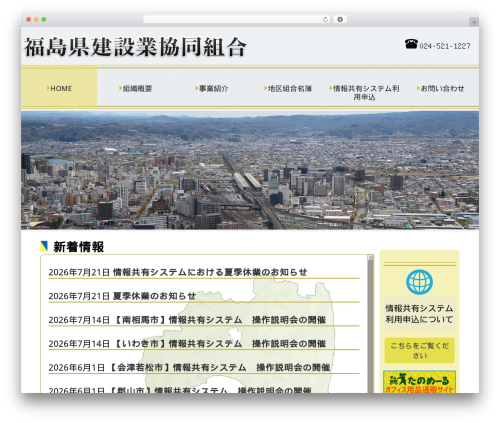Open the お問い合わせ contact page

pos(440,88)
